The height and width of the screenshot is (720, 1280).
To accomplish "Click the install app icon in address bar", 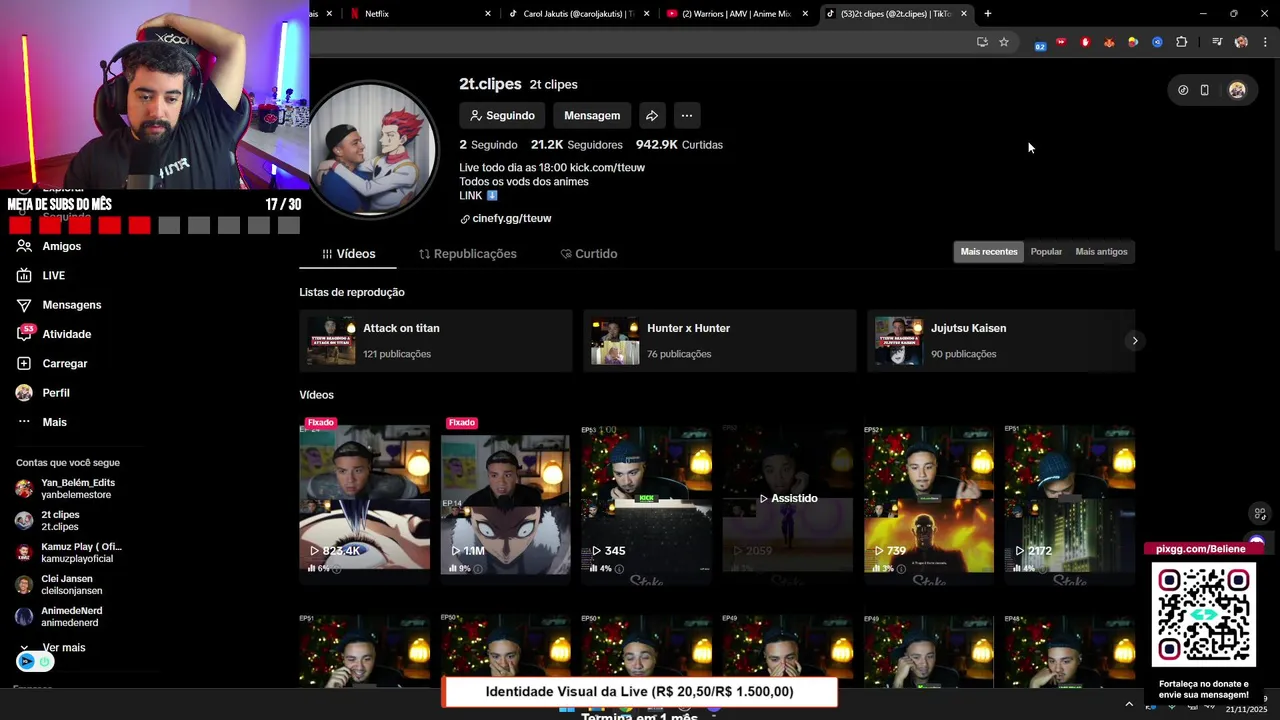I will [982, 42].
